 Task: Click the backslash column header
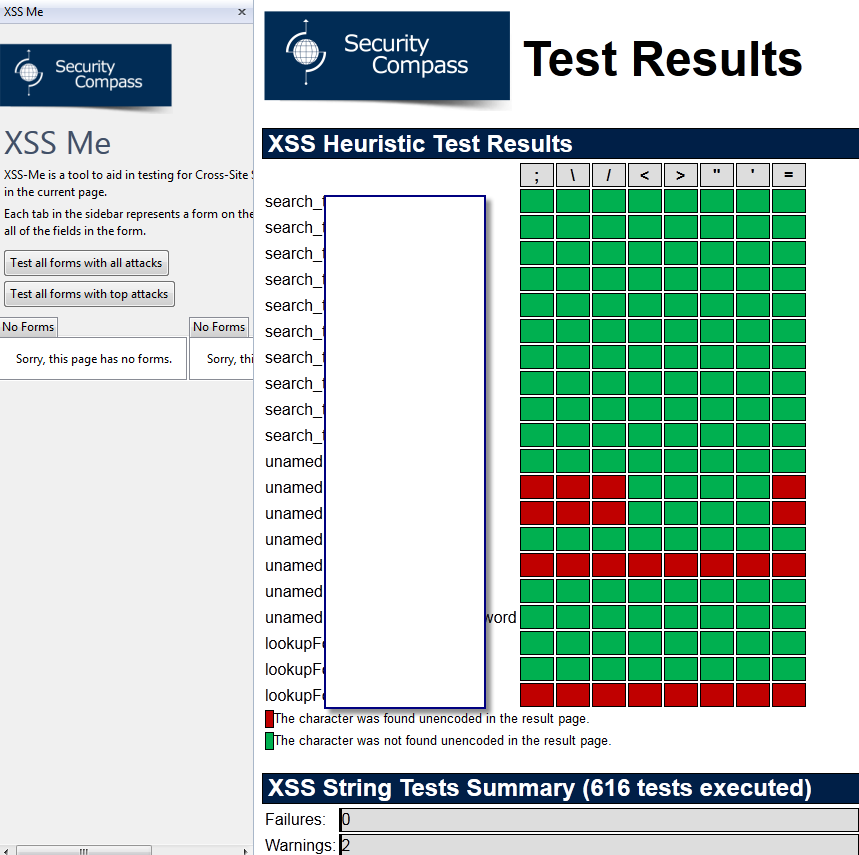572,175
